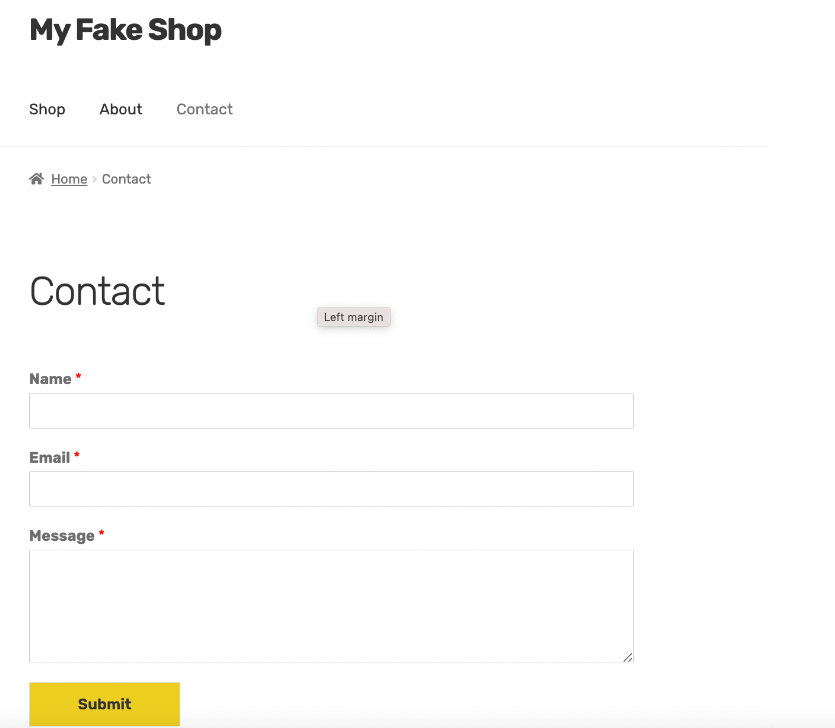Image resolution: width=835 pixels, height=728 pixels.
Task: Click the red asterisk beside Name
Action: [78, 377]
